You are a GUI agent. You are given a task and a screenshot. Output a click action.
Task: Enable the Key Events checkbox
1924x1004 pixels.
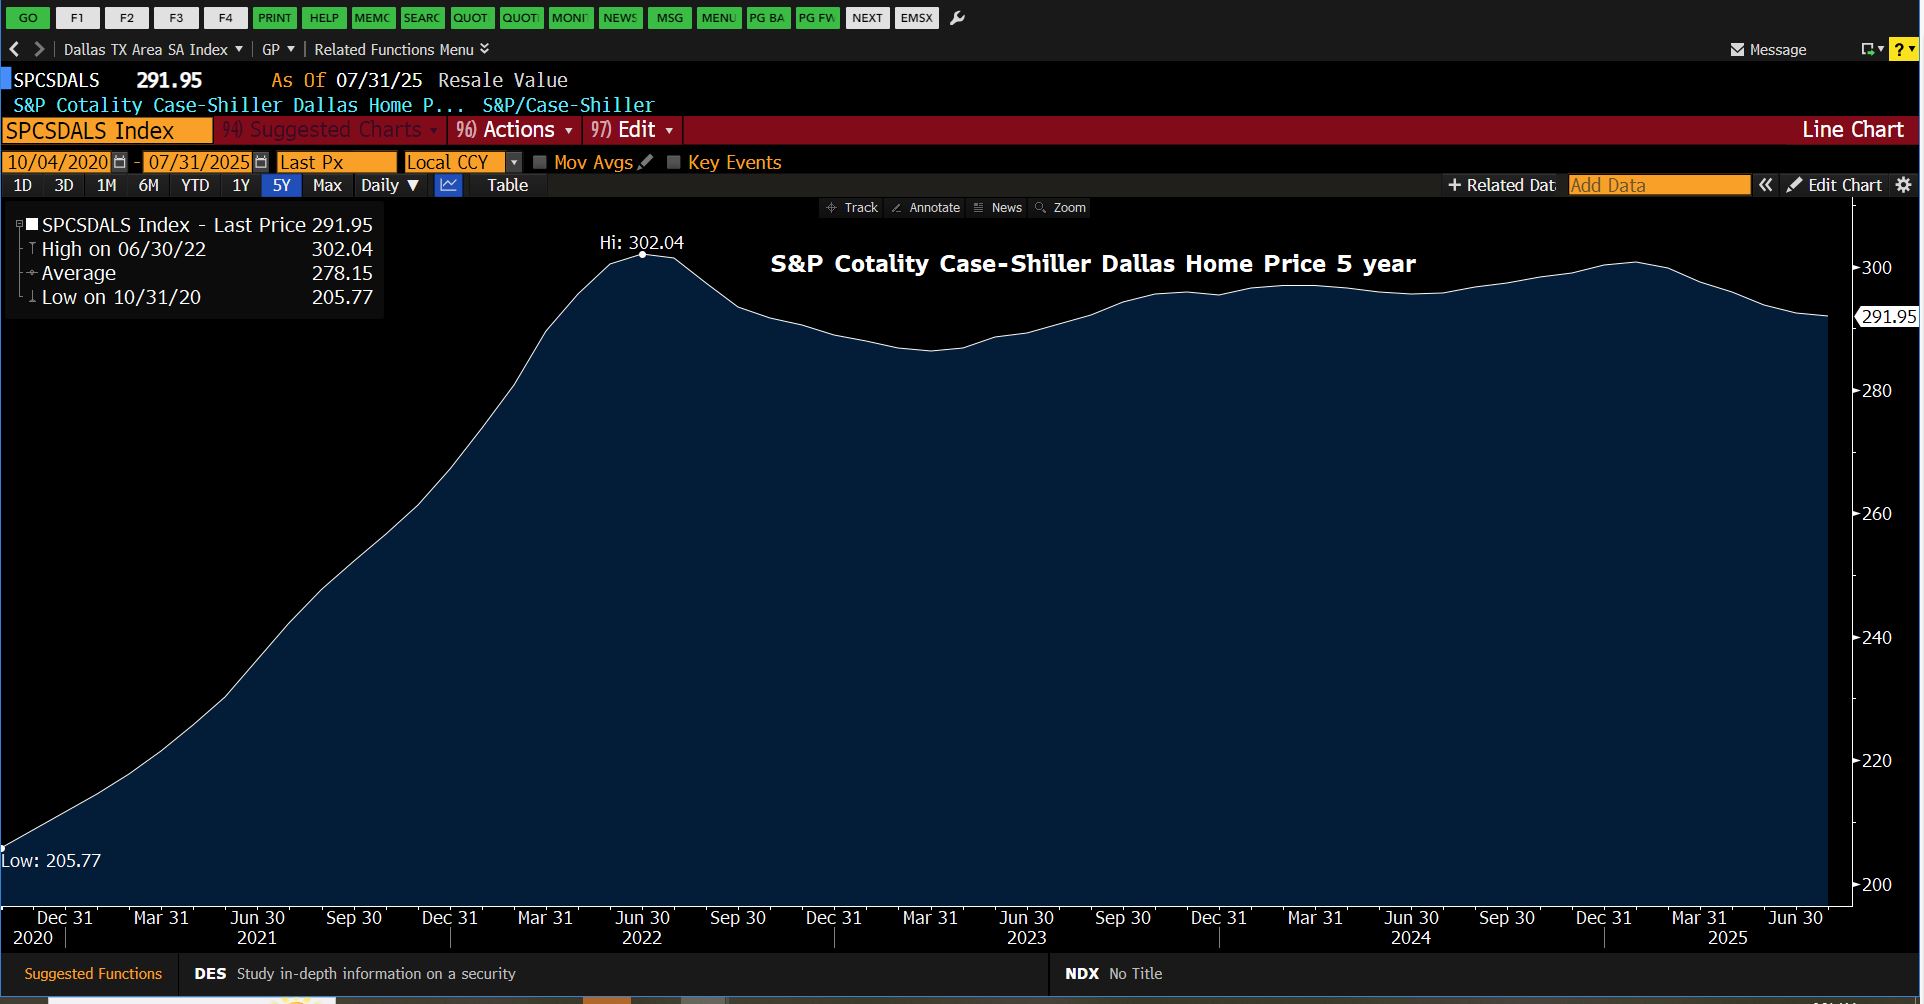point(674,162)
